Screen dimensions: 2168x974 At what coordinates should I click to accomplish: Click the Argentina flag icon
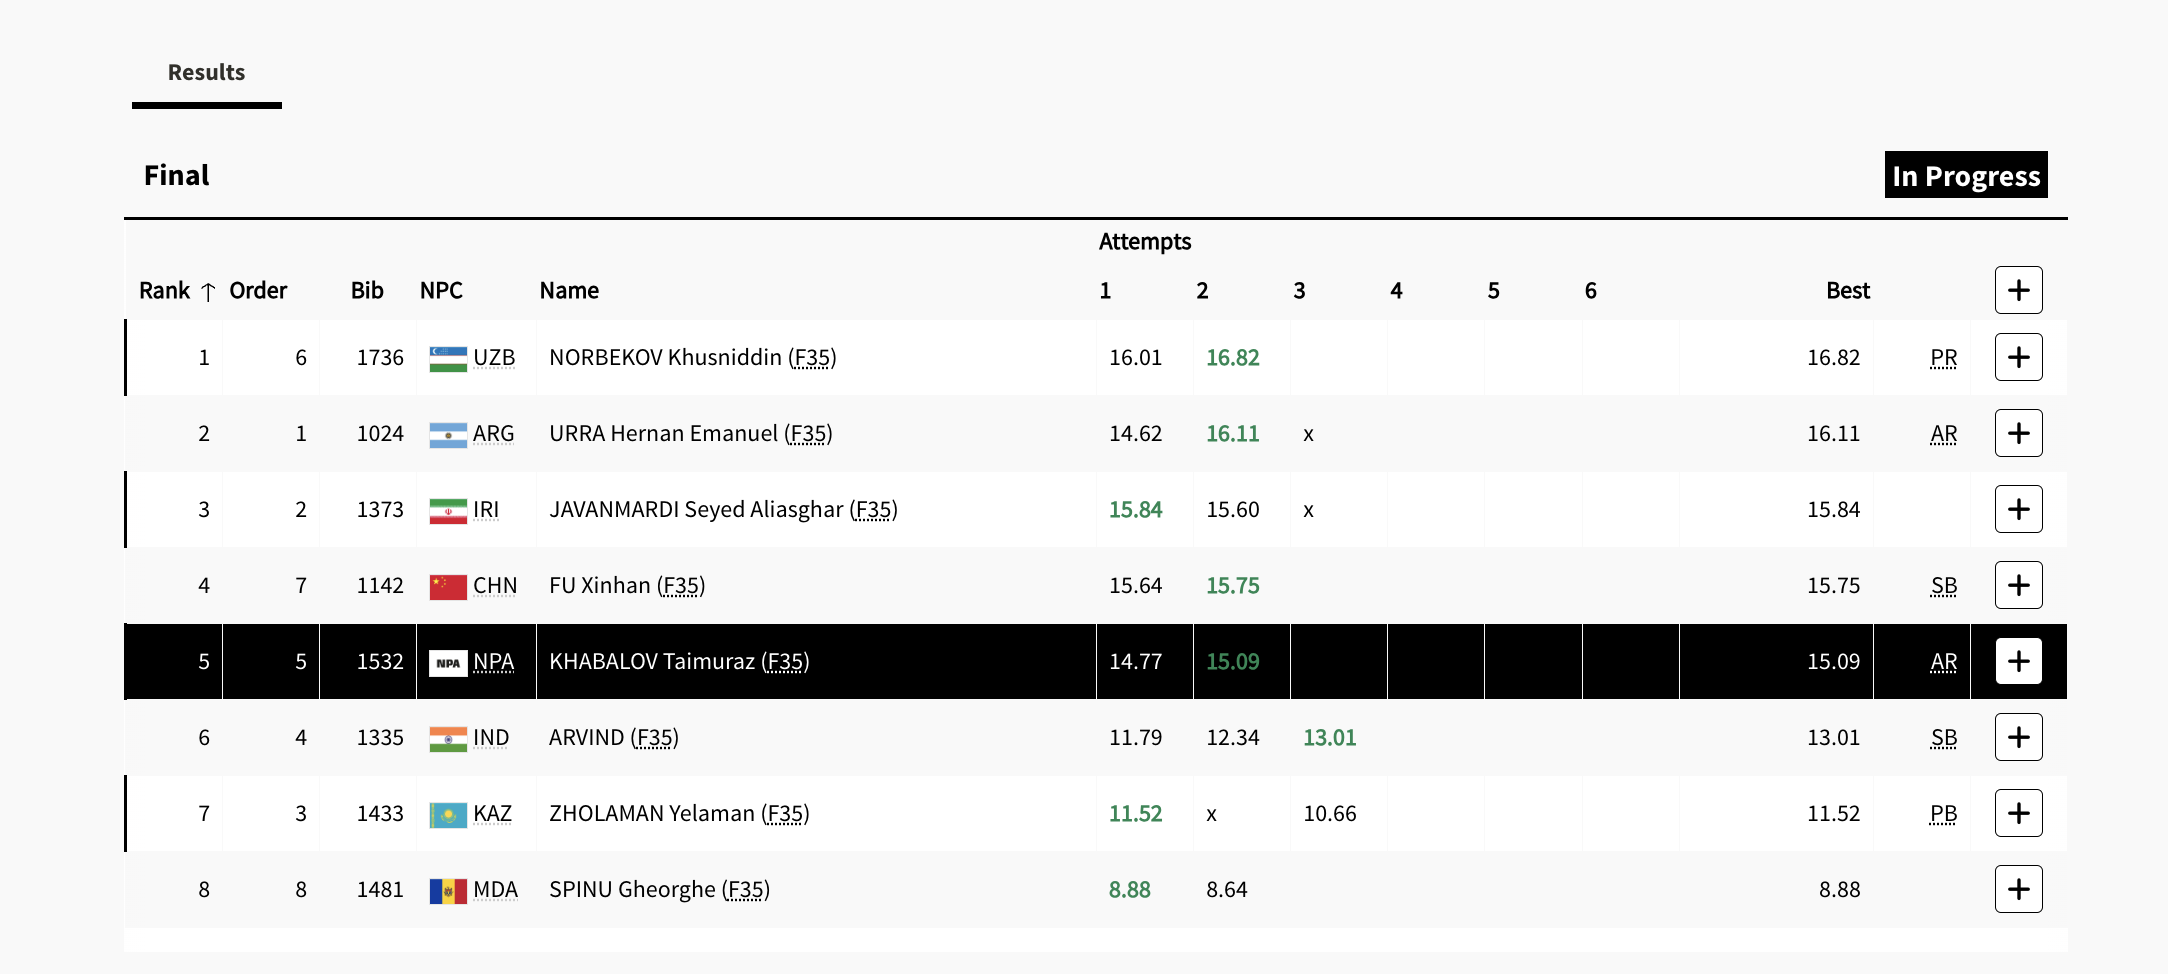pos(448,434)
